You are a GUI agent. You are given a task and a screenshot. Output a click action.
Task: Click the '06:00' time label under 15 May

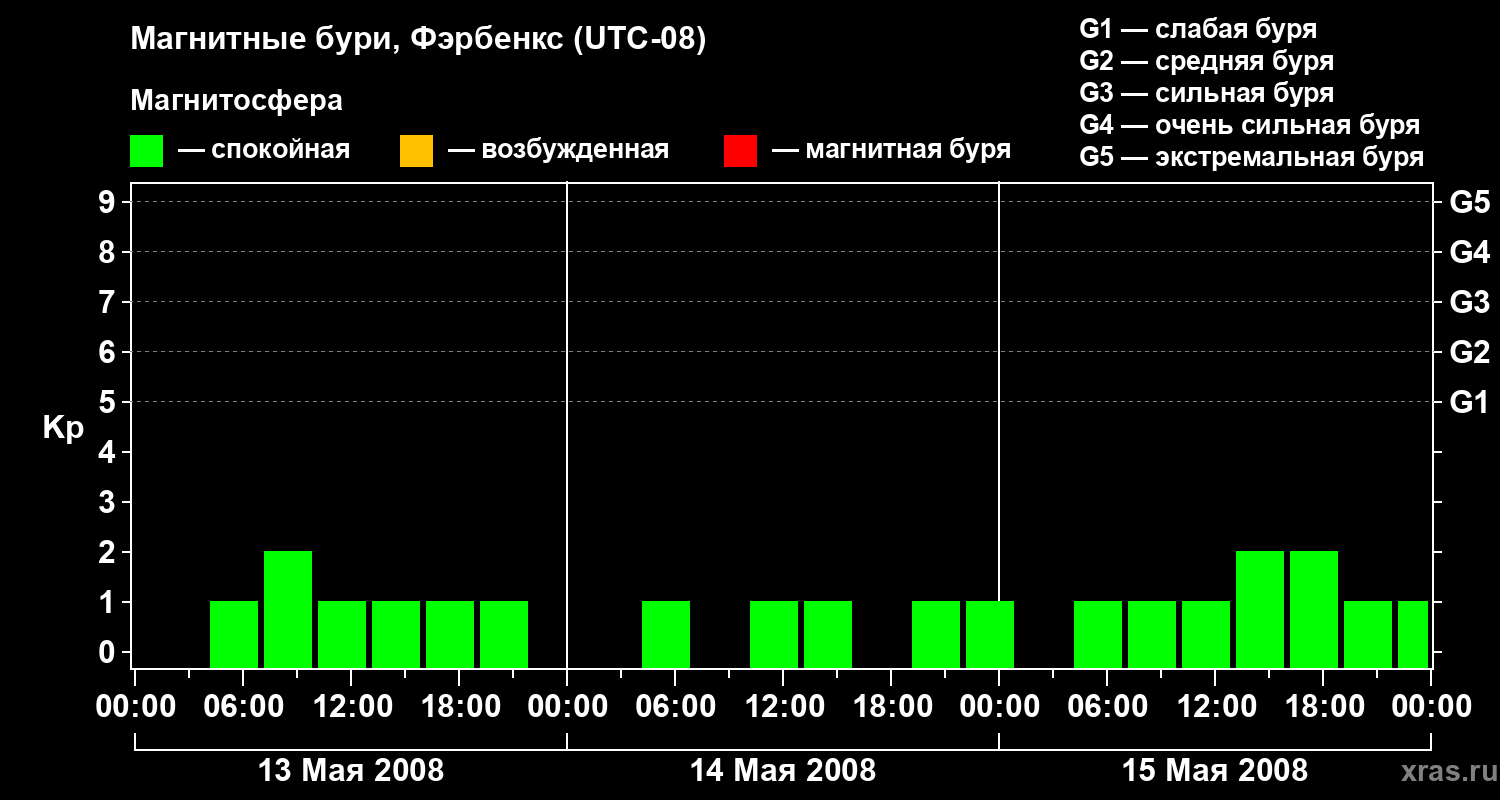coord(1107,707)
